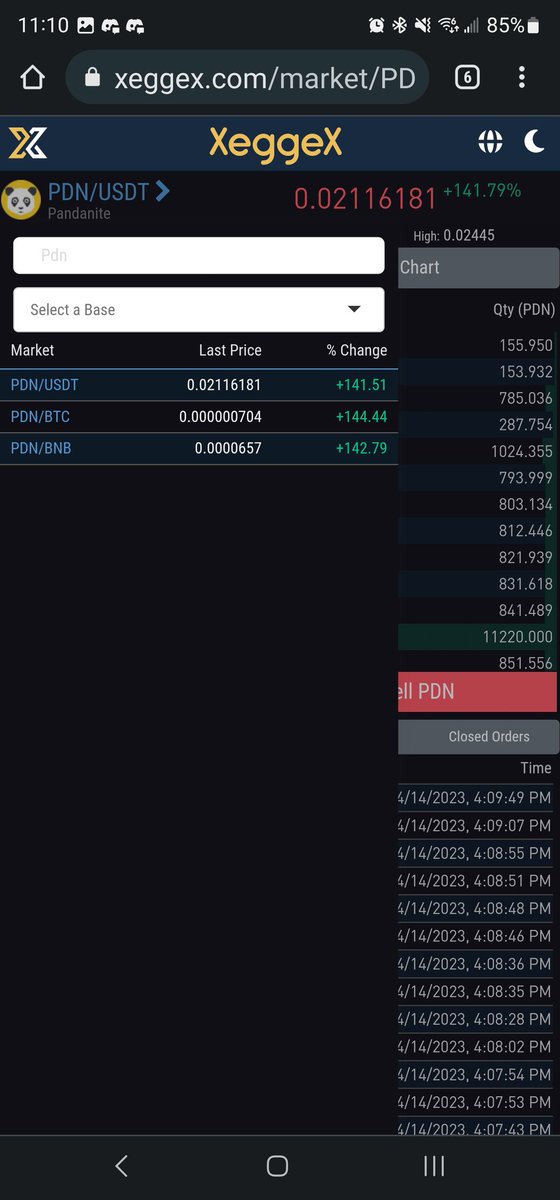560x1200 pixels.
Task: Tap the Pandanite panda coin icon
Action: (21, 200)
